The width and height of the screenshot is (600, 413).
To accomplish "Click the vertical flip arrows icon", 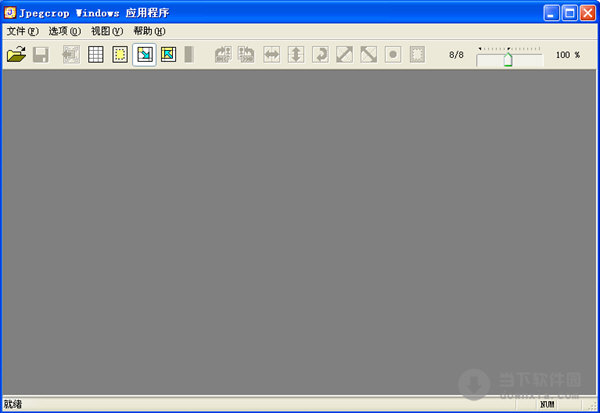I will click(295, 55).
